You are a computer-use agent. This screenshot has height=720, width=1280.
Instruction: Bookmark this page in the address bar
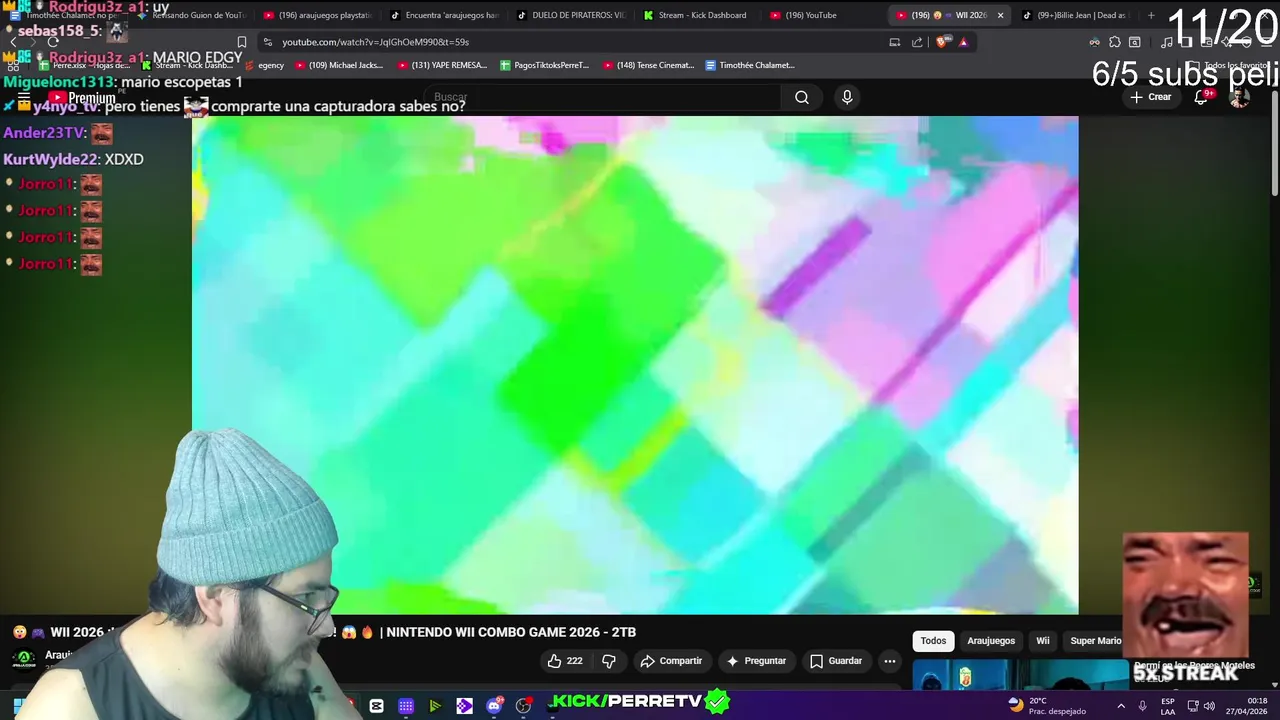pyautogui.click(x=241, y=42)
